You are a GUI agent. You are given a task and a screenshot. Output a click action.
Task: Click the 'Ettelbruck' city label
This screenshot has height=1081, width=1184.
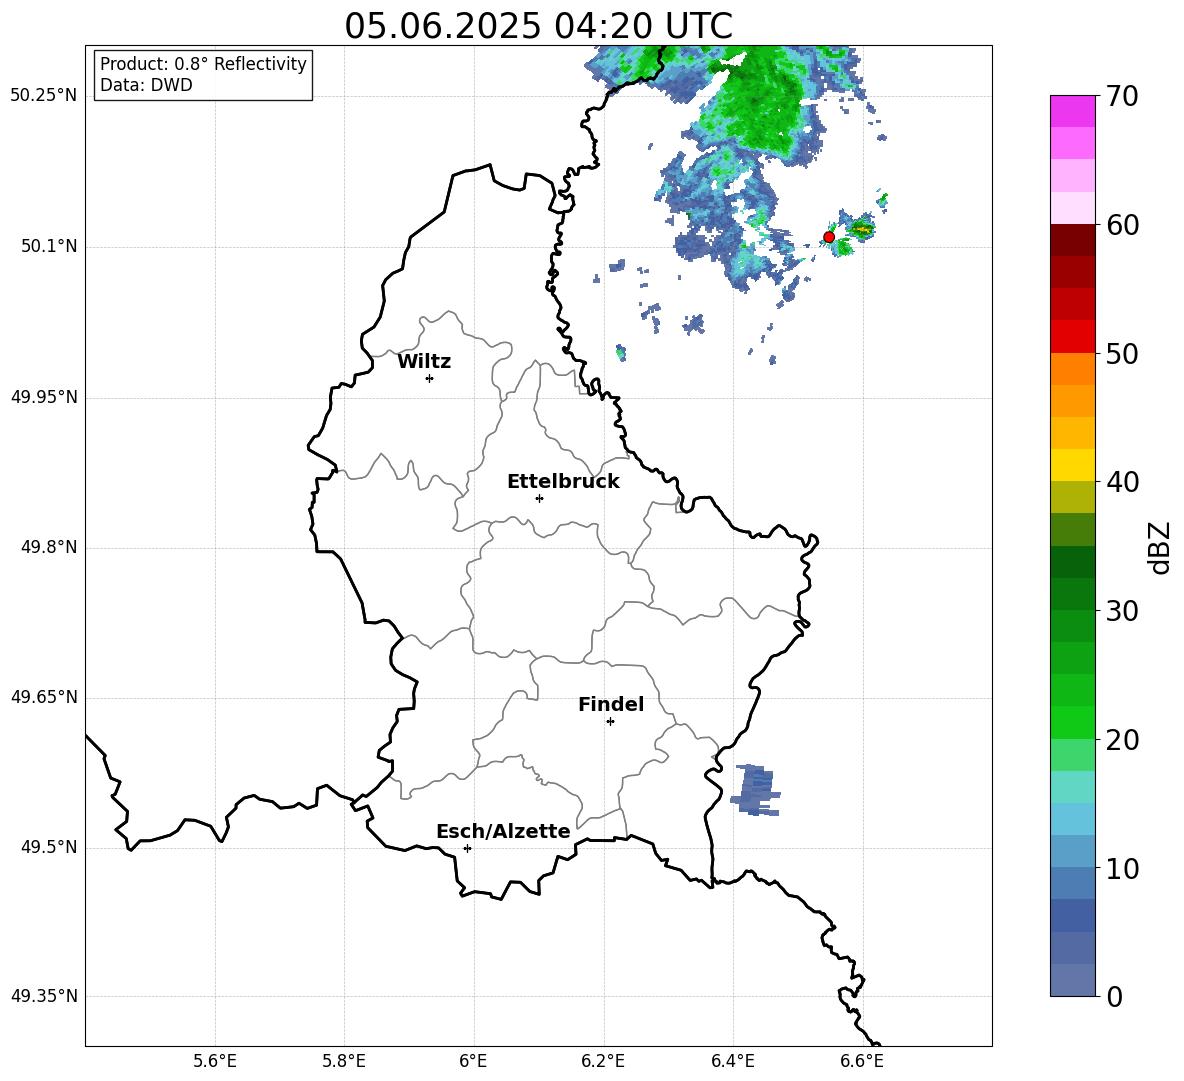563,482
